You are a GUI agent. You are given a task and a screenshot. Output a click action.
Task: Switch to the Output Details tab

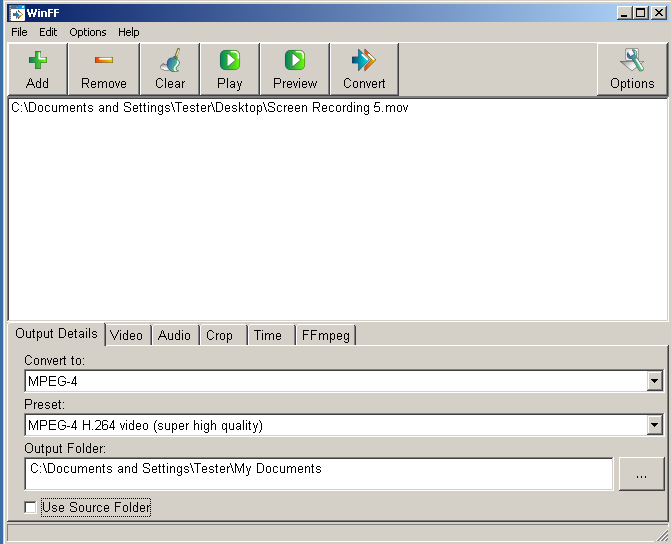click(x=56, y=334)
